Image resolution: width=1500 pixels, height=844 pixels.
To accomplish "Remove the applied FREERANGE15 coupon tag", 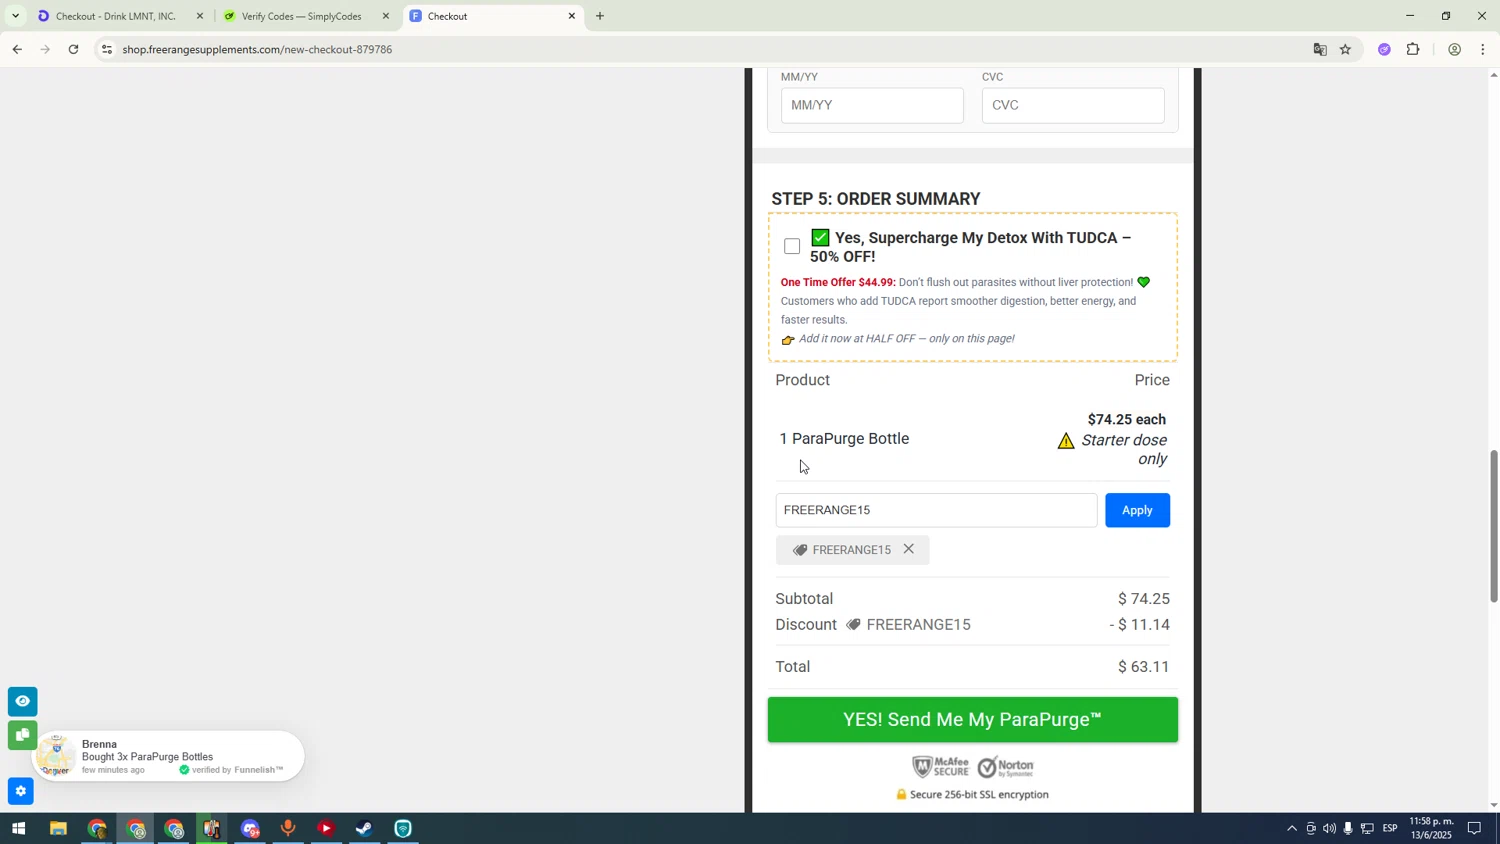I will (908, 549).
